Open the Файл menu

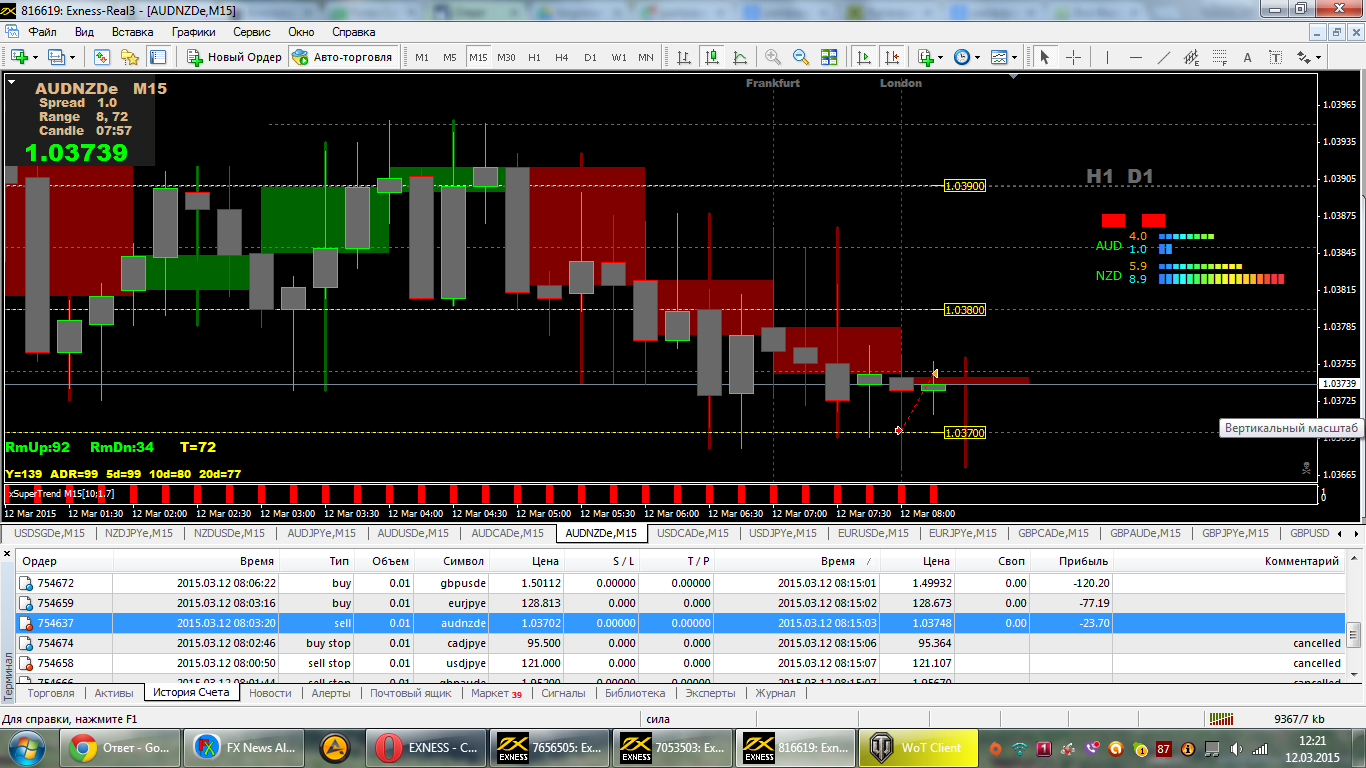pos(42,32)
